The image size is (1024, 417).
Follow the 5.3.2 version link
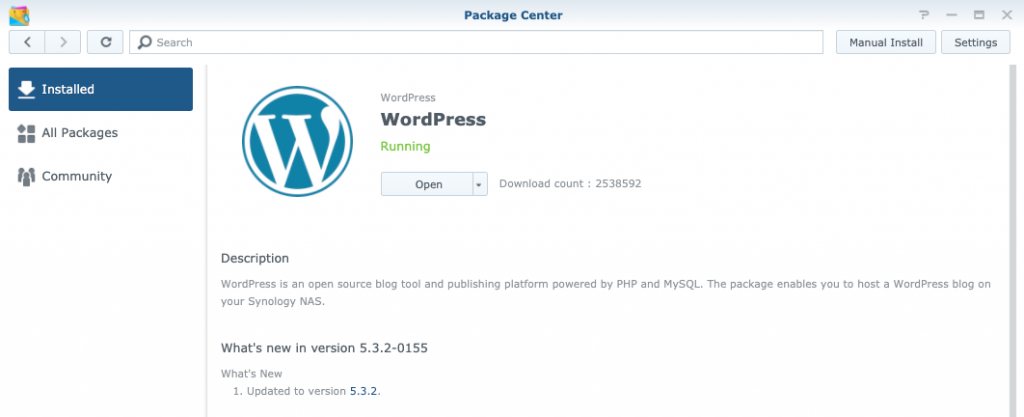pyautogui.click(x=364, y=392)
